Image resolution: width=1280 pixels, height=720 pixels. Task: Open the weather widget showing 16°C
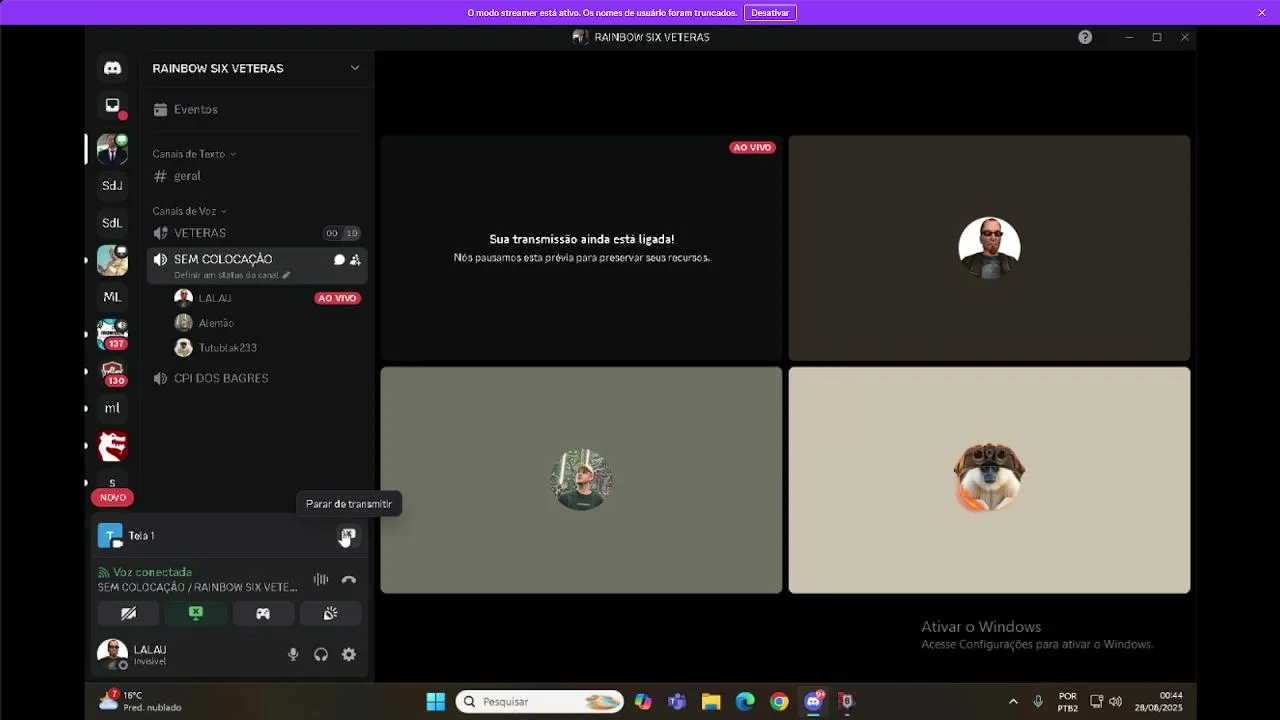click(140, 701)
